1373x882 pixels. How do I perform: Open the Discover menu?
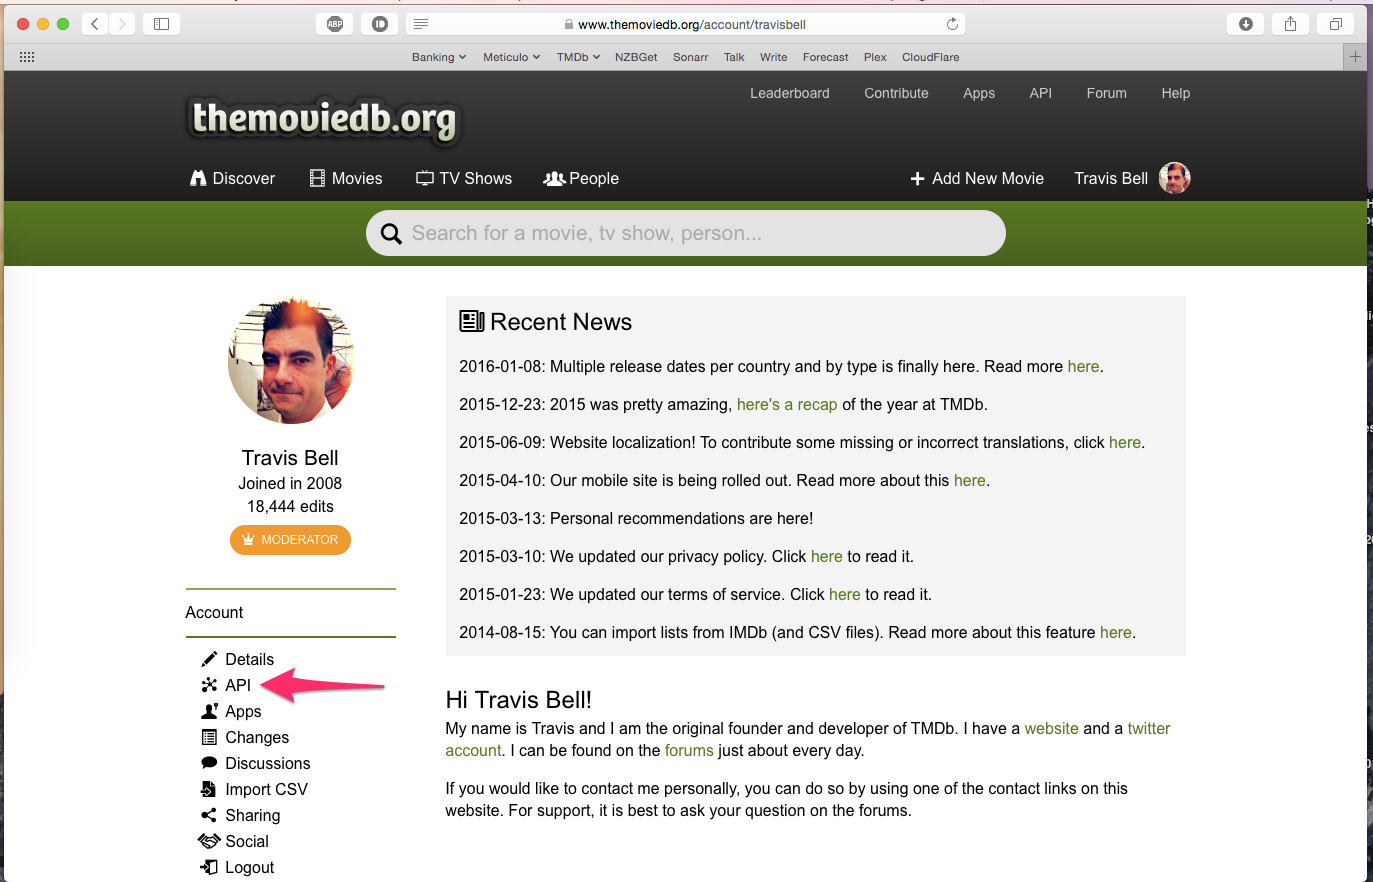tap(232, 178)
